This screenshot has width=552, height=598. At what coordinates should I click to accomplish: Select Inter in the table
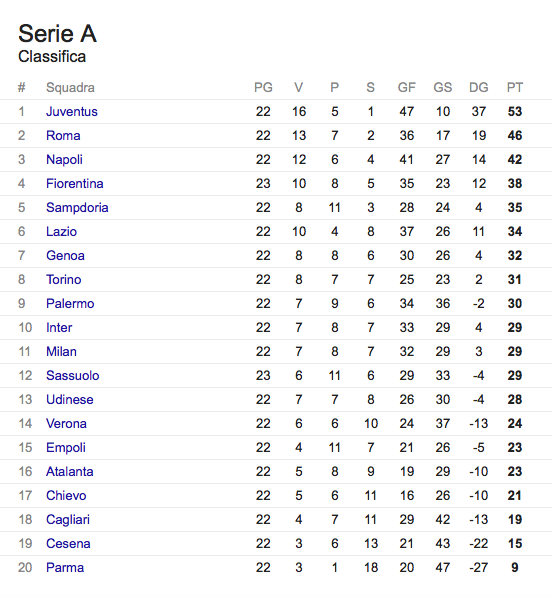tap(59, 328)
